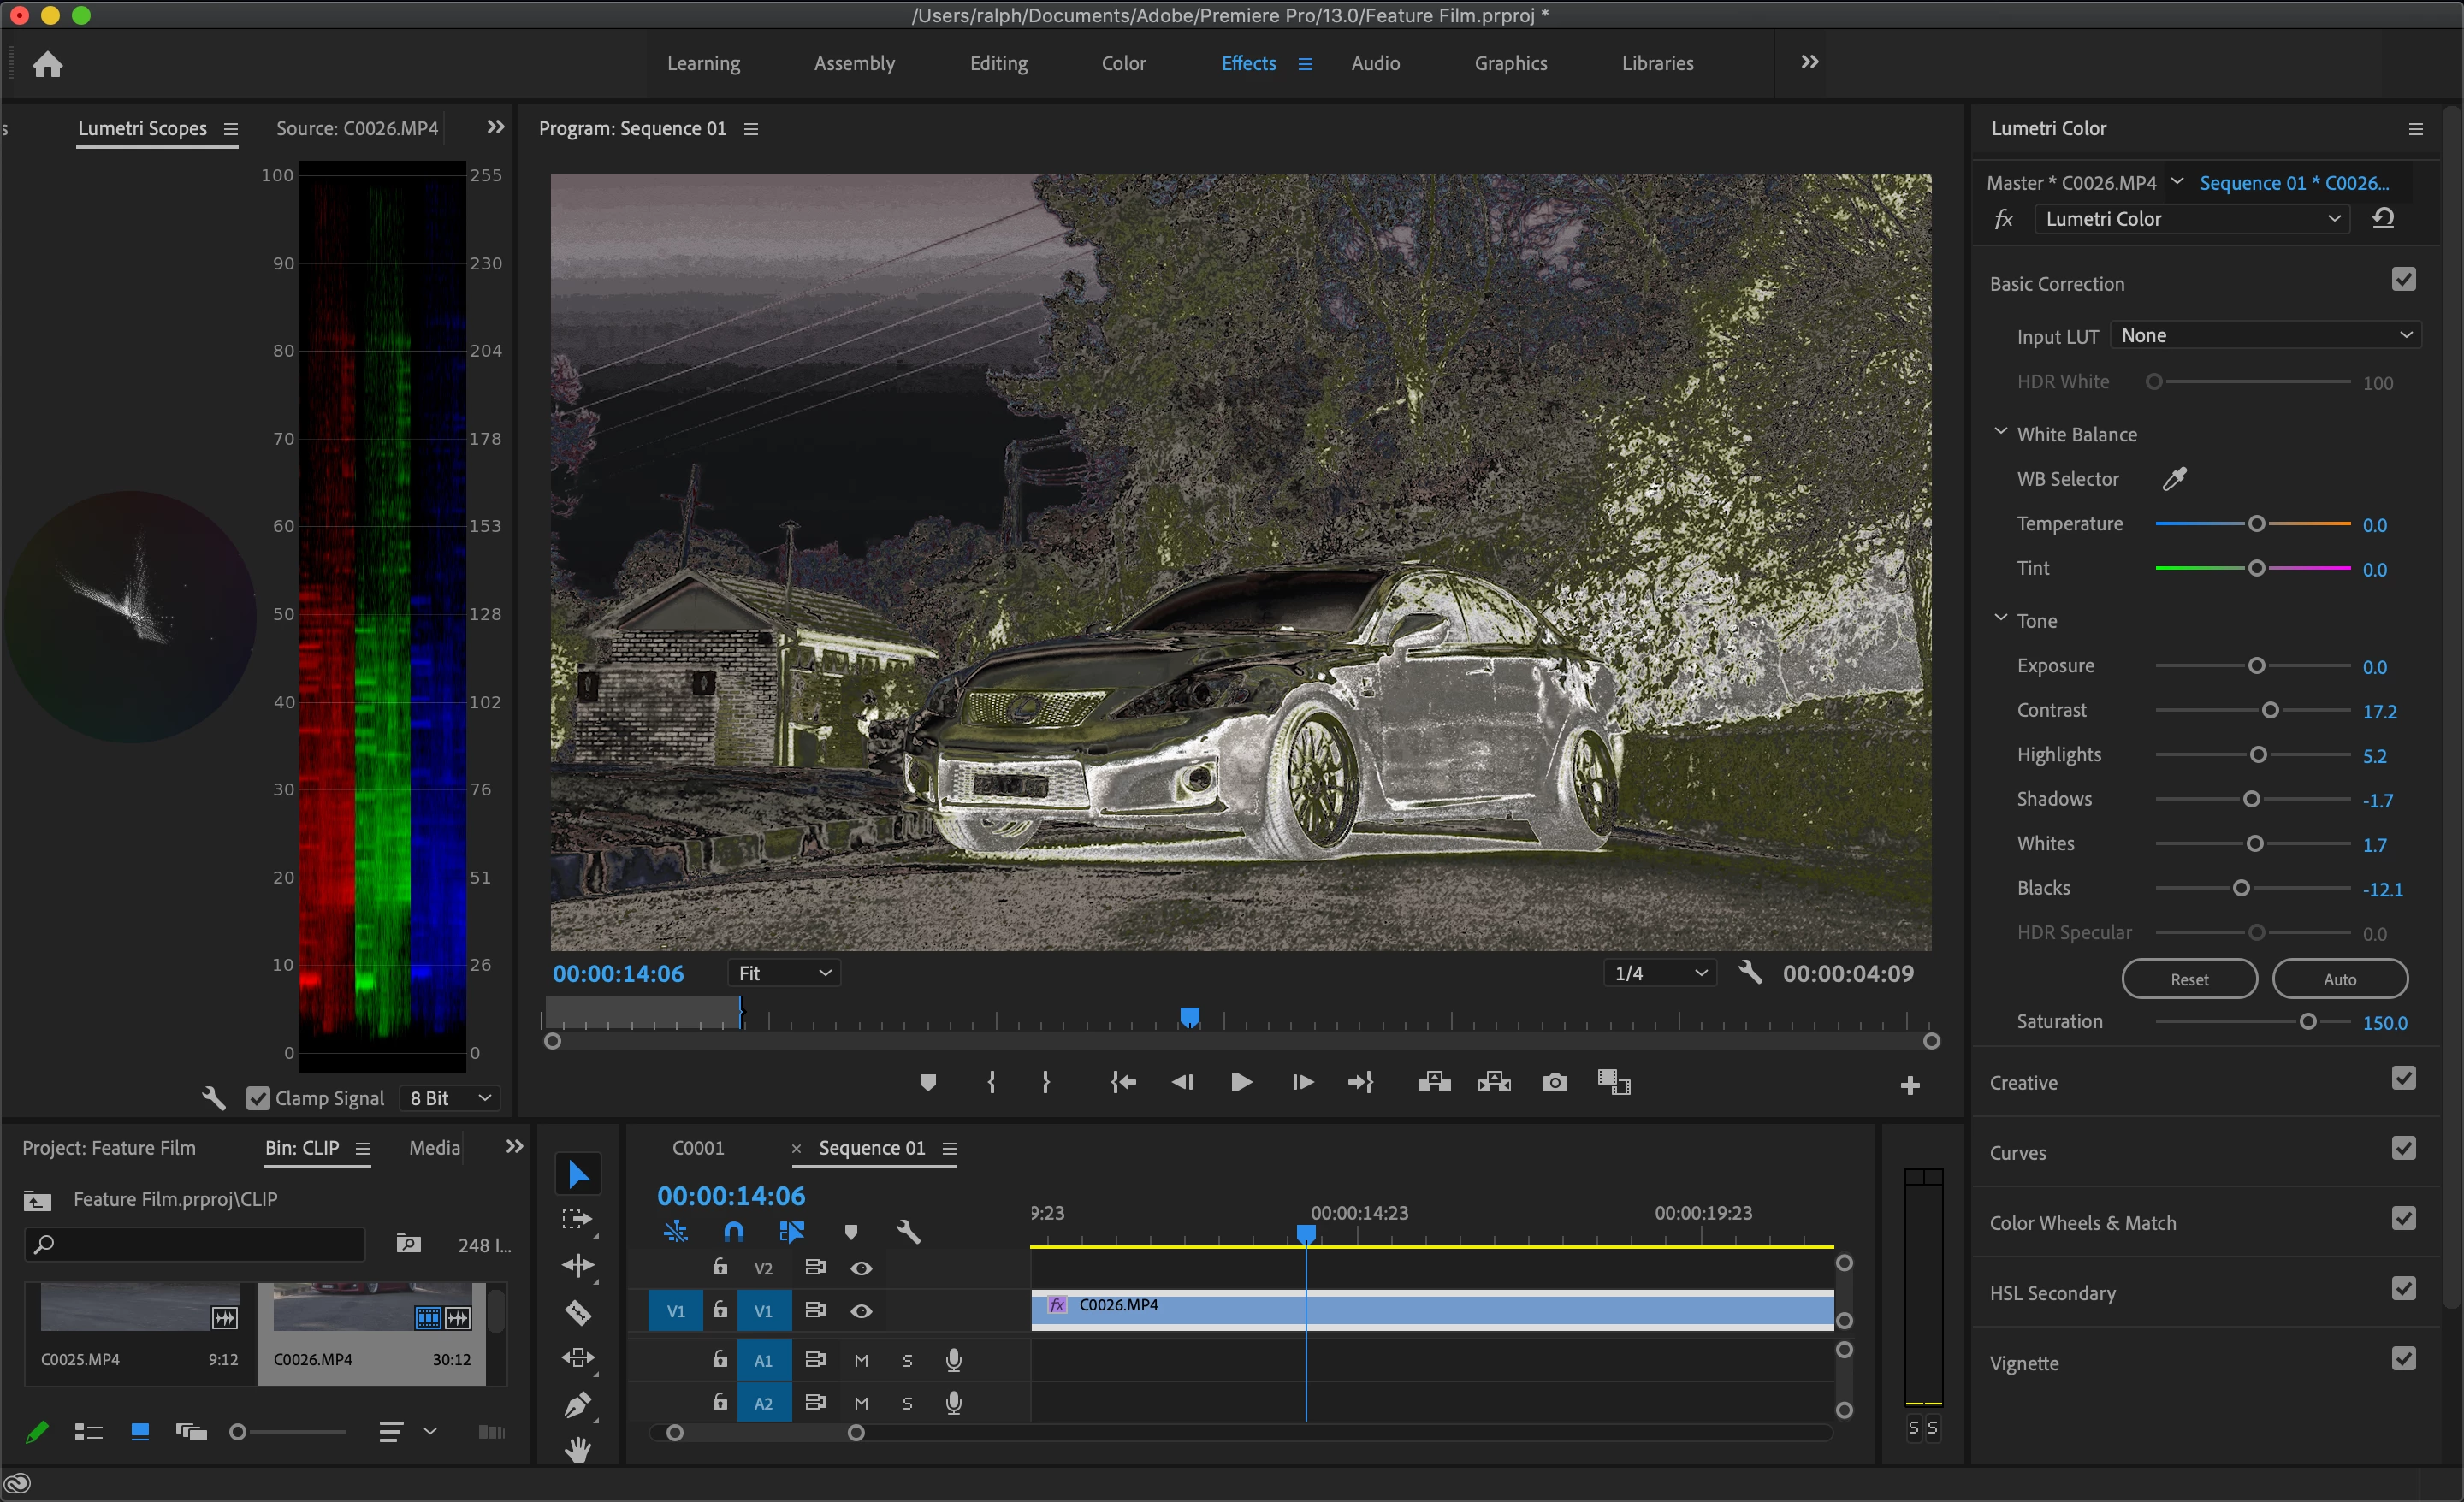This screenshot has width=2464, height=1502.
Task: Select the Pen tool in timeline toolbar
Action: [578, 1404]
